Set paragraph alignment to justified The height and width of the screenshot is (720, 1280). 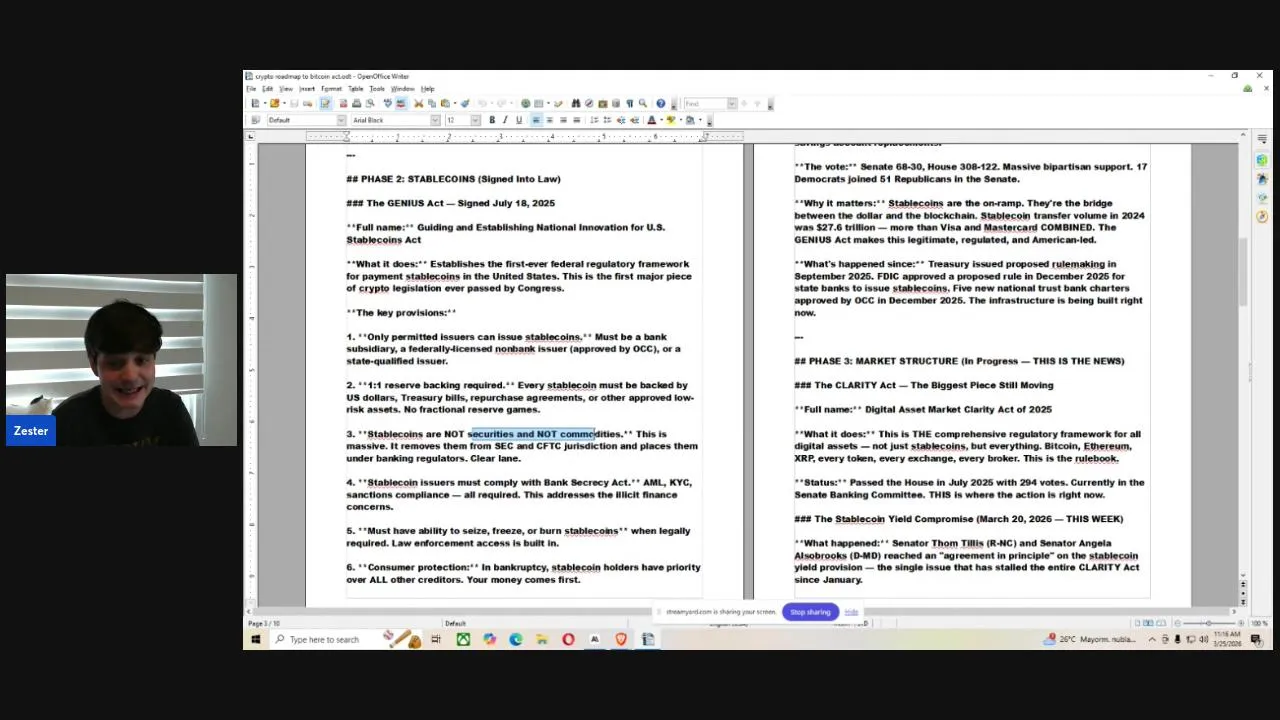577,120
